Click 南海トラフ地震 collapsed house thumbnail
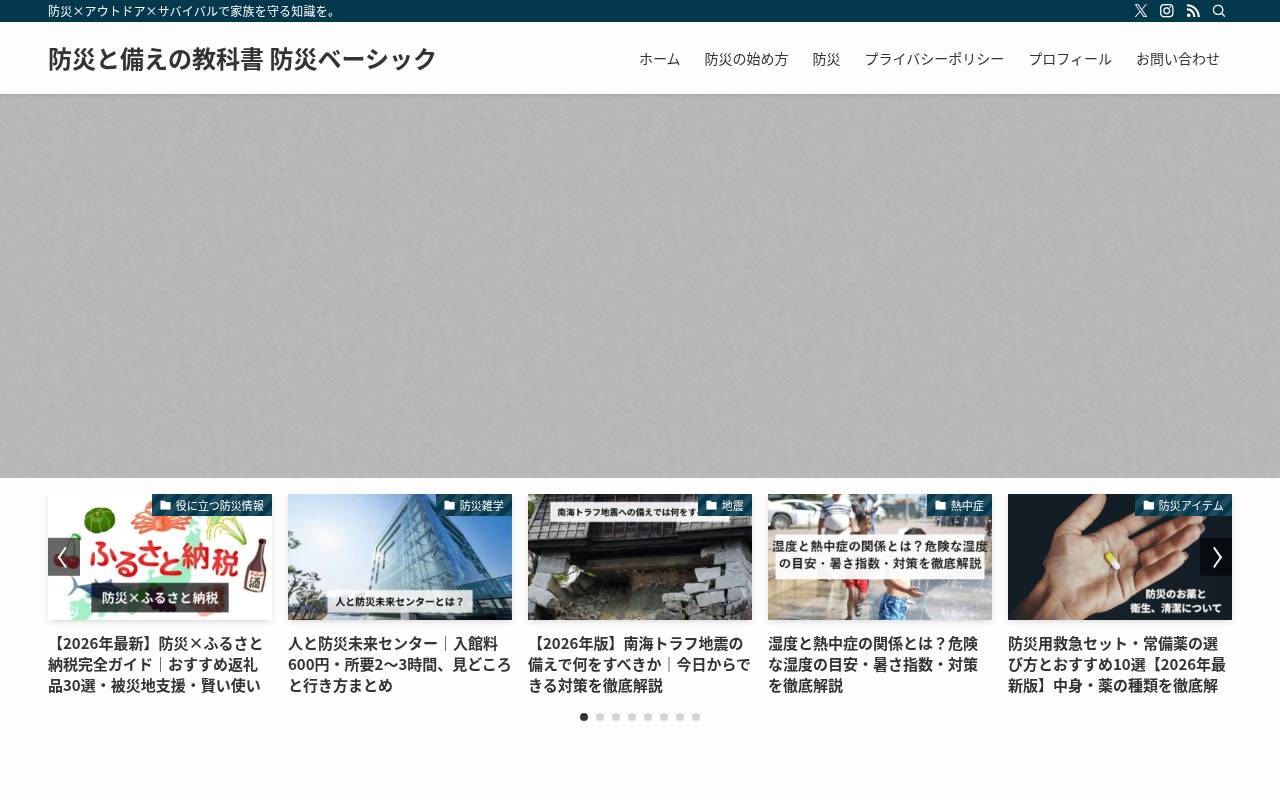Viewport: 1280px width, 800px height. coord(640,557)
